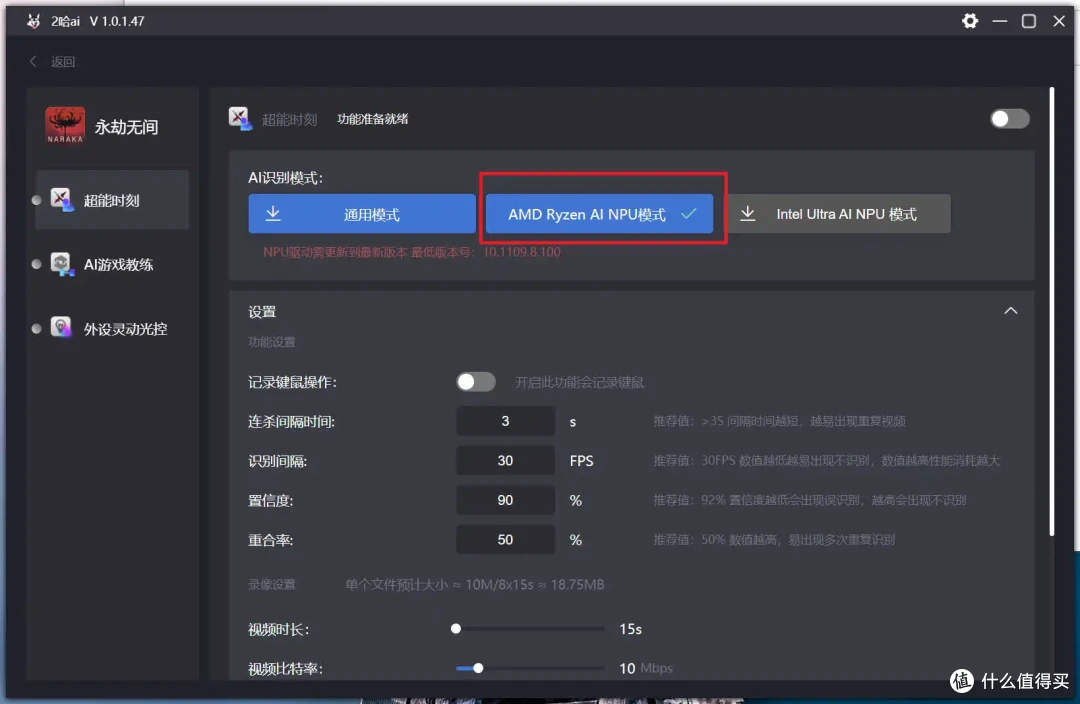Screen dimensions: 1080x704
Task: Click the 2哈ai app logo icon
Action: [x=33, y=21]
